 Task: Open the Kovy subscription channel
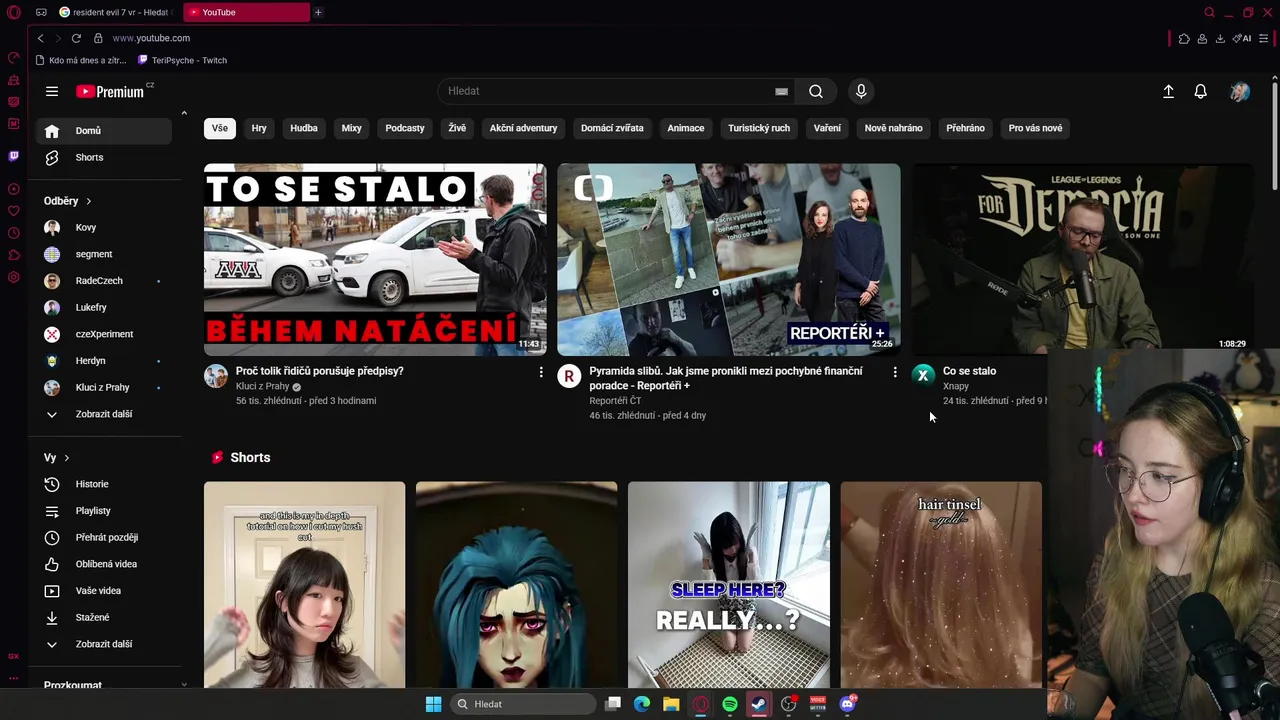point(104,228)
